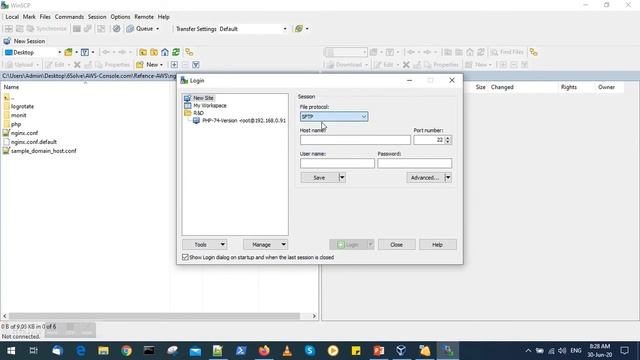Open the Mark menu
640x360 pixels.
tap(29, 17)
